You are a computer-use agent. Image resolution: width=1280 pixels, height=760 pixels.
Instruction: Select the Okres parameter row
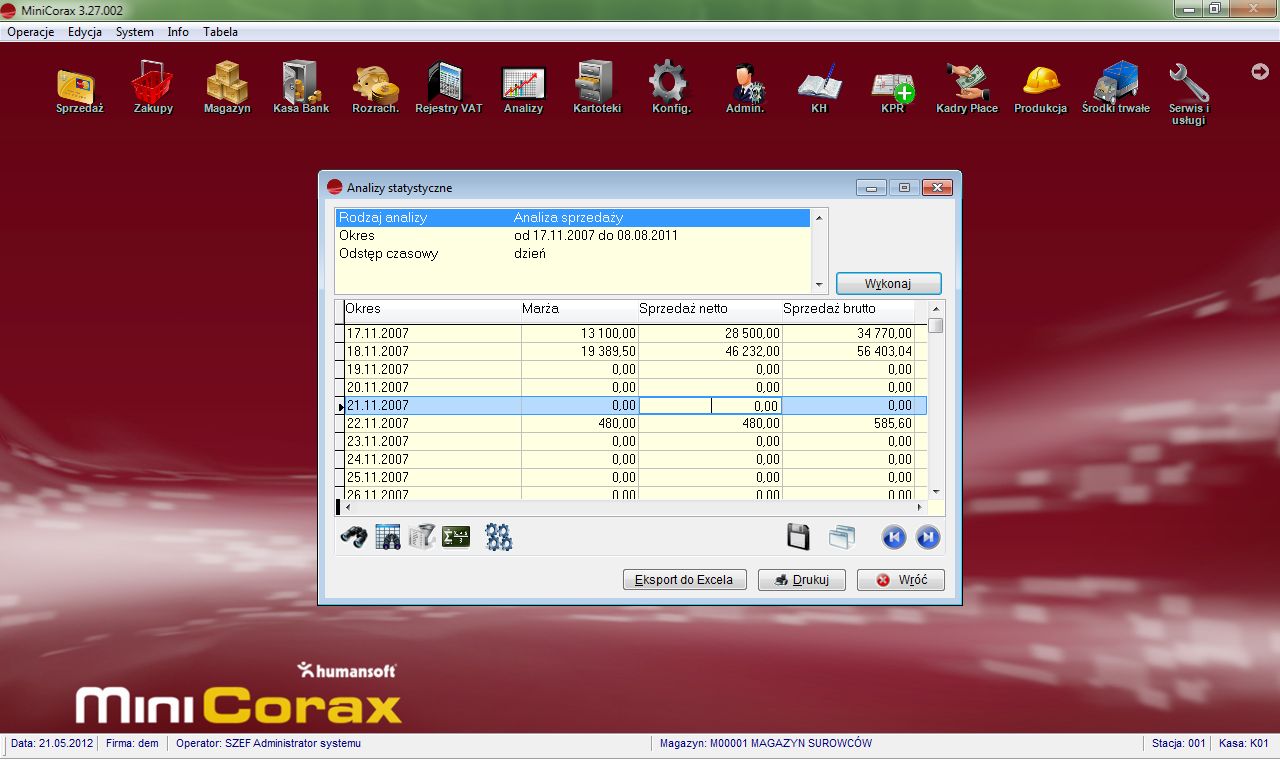[x=572, y=236]
